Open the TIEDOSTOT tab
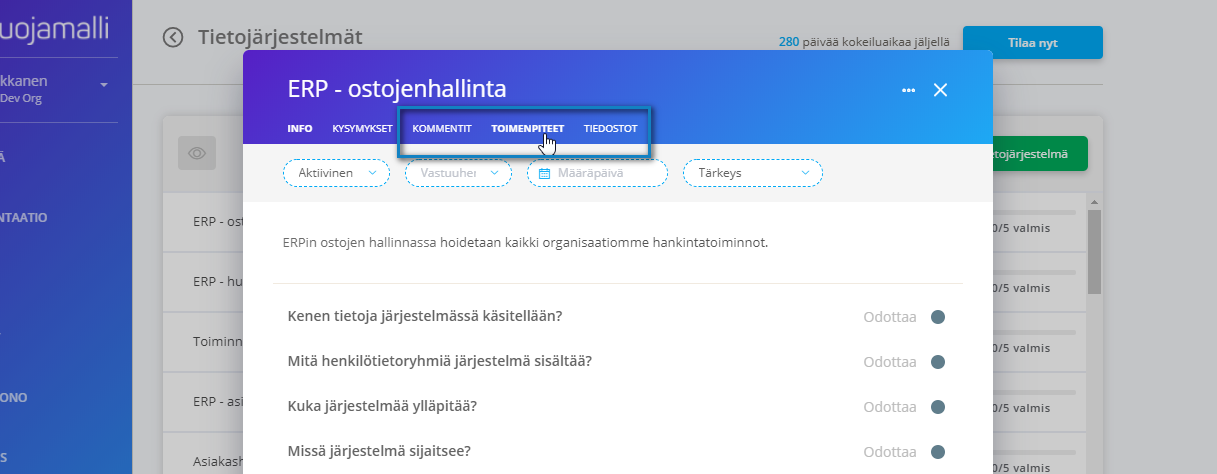Screen dimensions: 1217x474 click(x=610, y=129)
